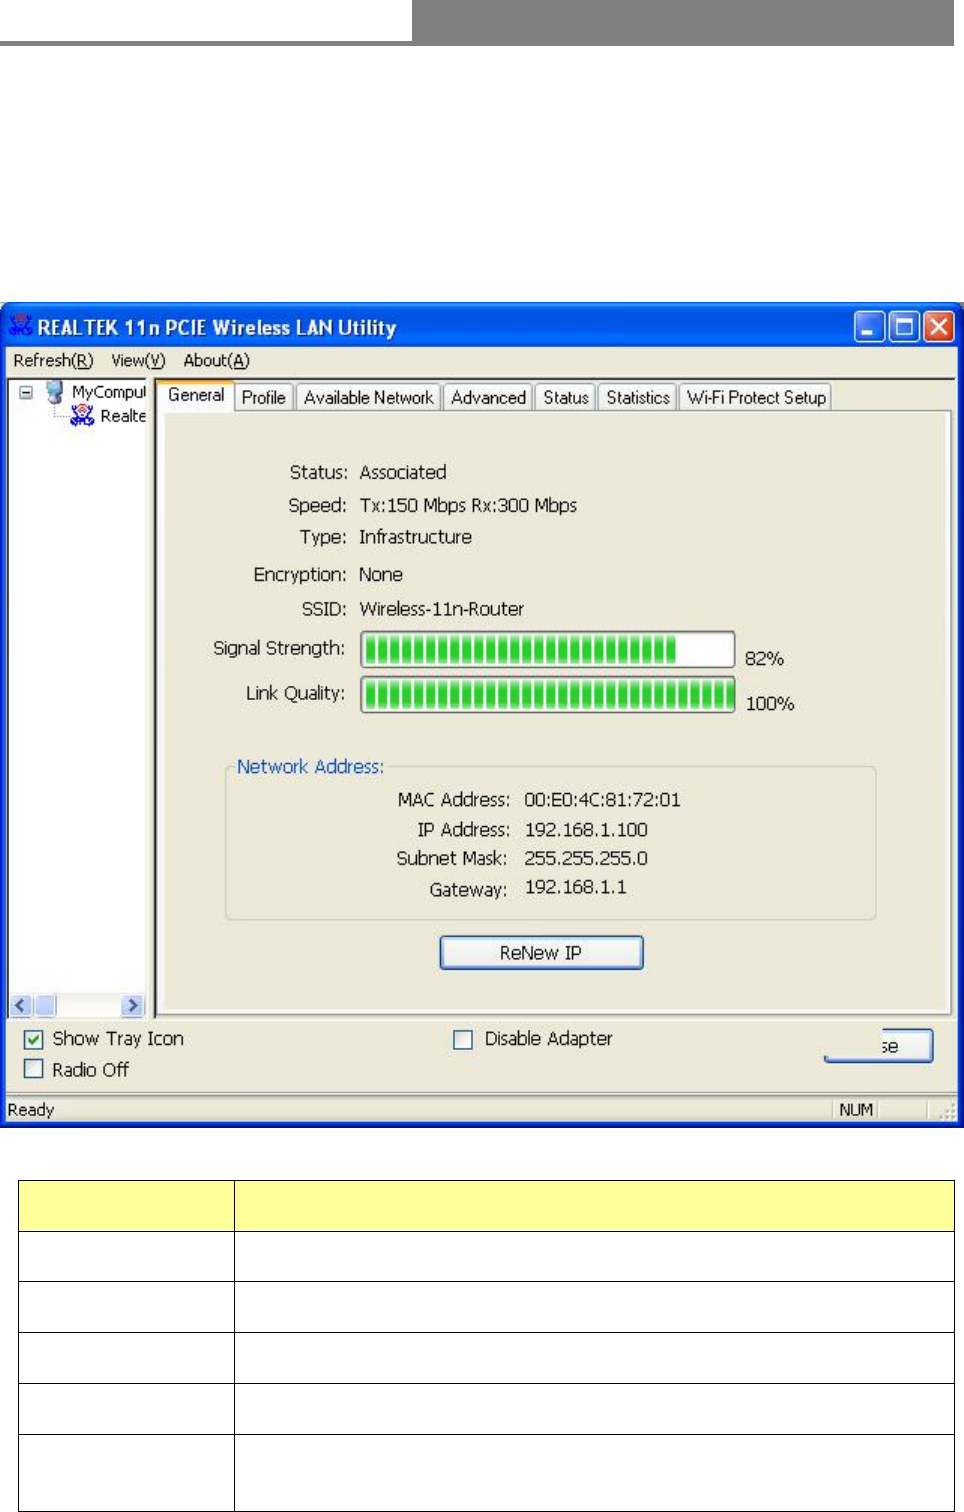Enable the Radio Off checkbox
The image size is (964, 1512).
tap(34, 1069)
